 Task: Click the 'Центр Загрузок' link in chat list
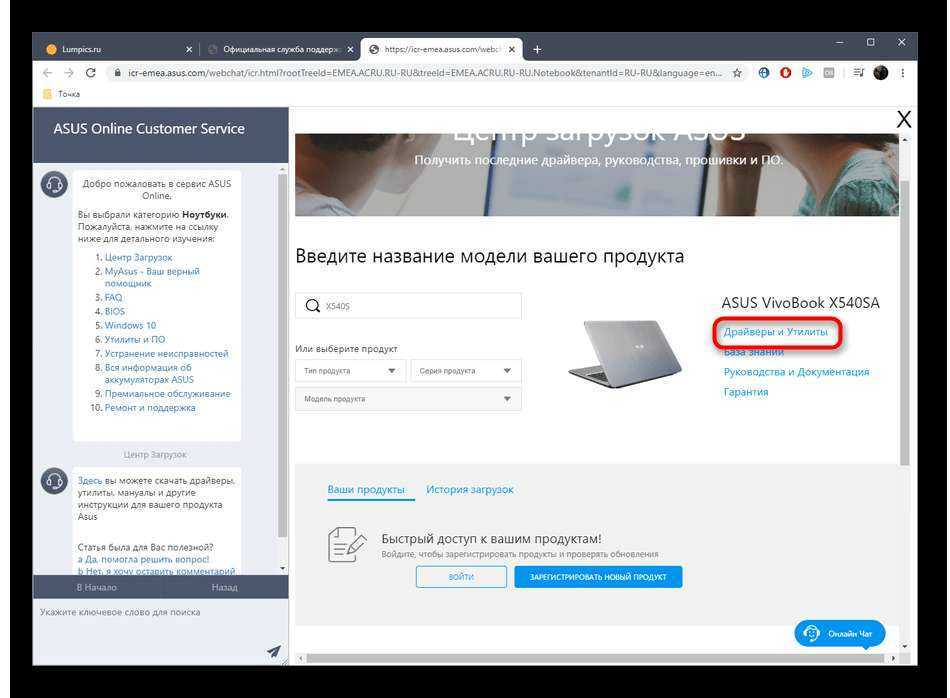pos(138,257)
